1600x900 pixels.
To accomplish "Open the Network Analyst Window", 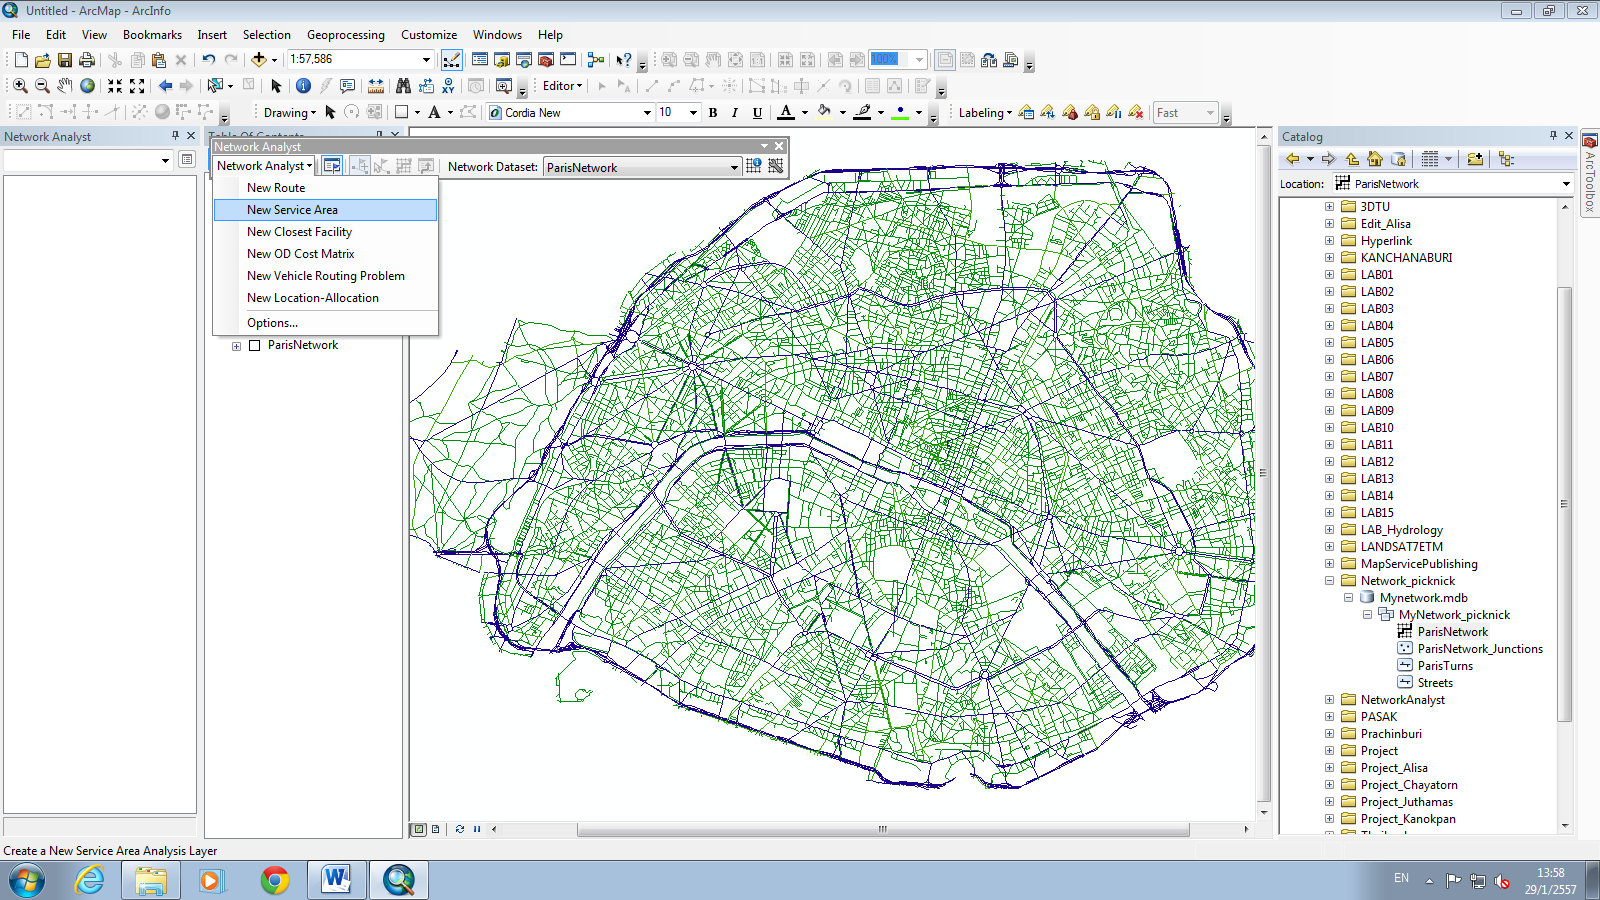I will coord(330,166).
